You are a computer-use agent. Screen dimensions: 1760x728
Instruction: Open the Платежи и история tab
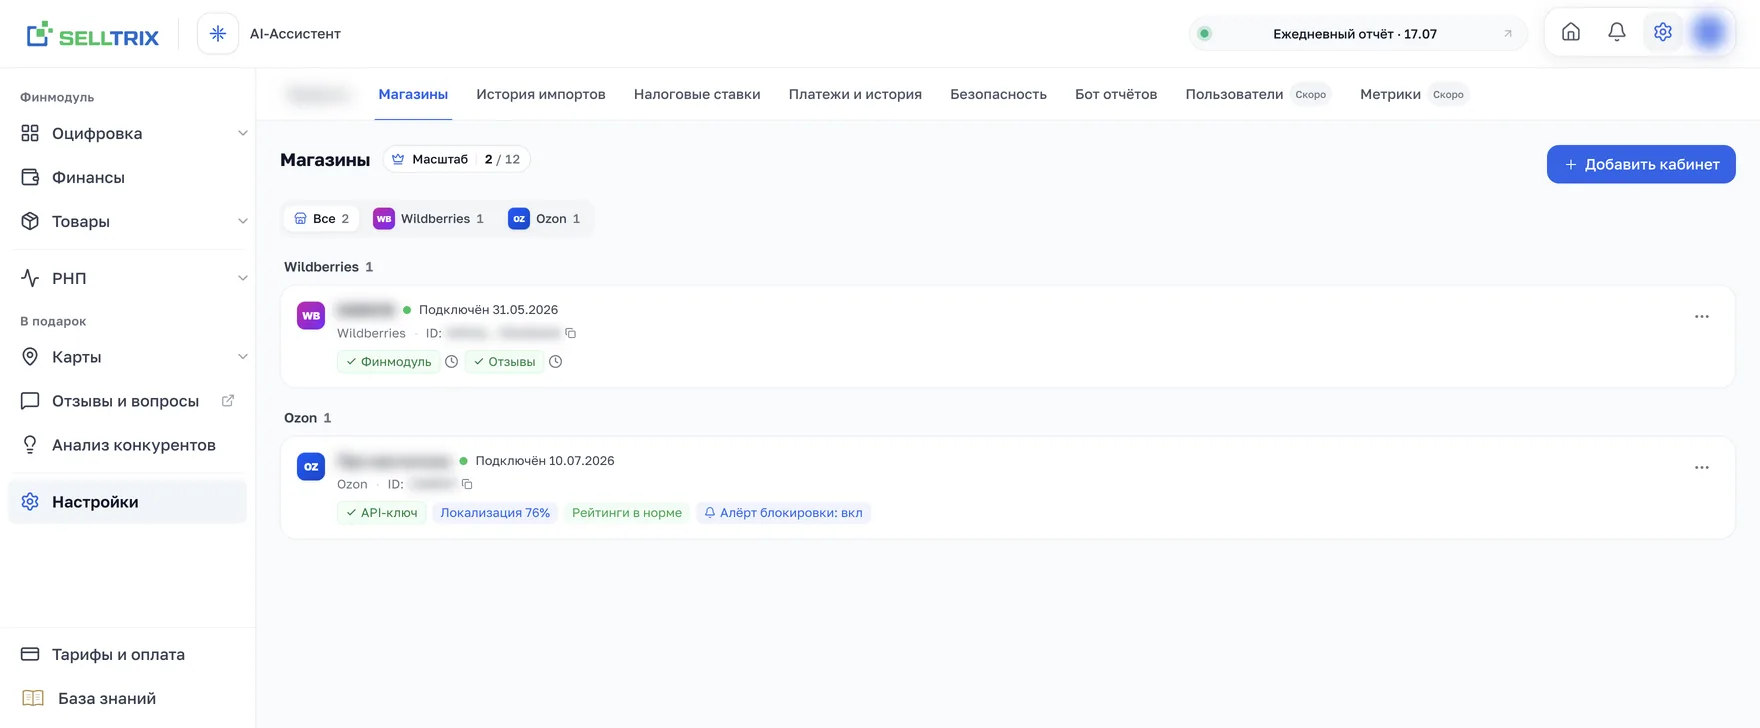855,94
